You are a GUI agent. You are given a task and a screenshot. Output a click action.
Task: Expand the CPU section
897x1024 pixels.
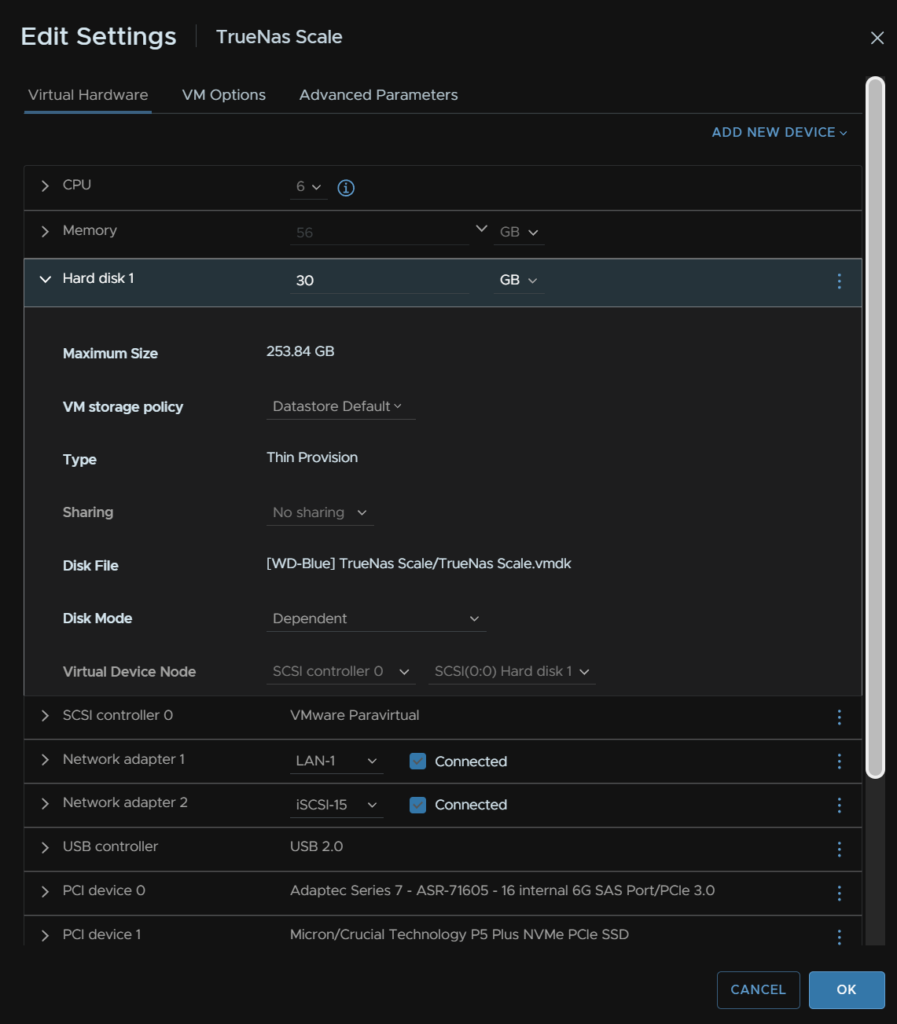pyautogui.click(x=44, y=186)
